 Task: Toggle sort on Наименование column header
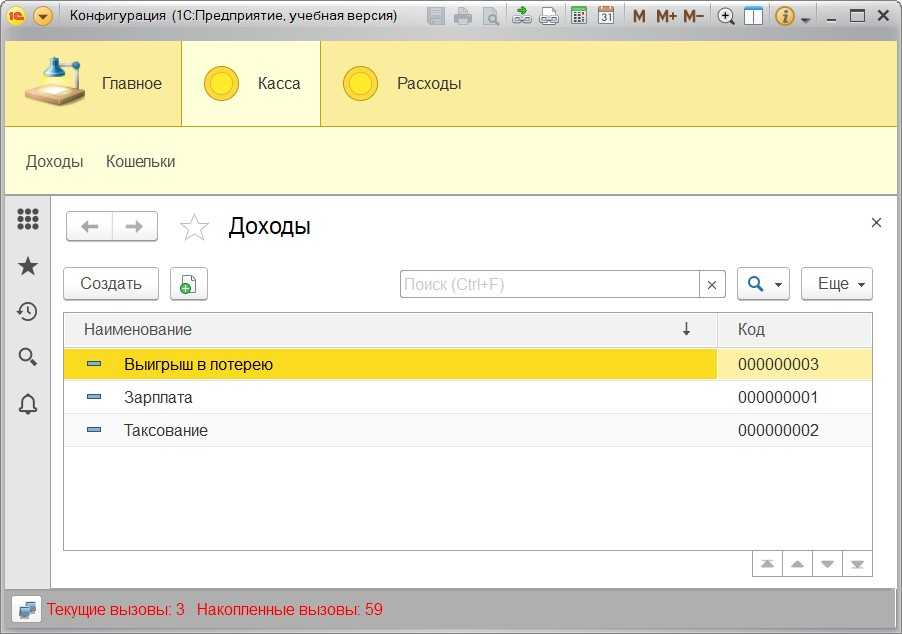390,329
